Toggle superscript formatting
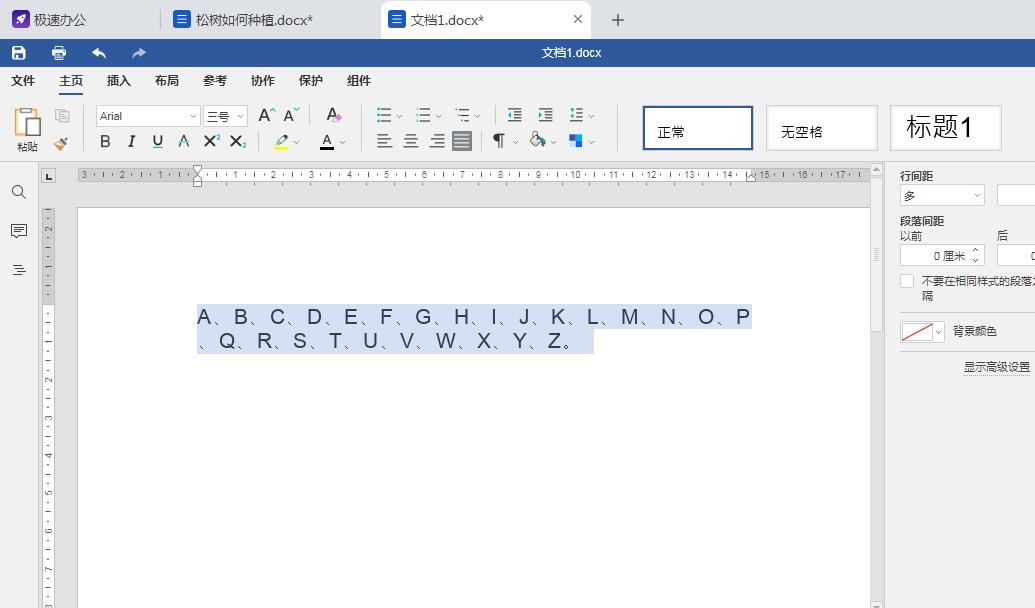Screen dimensions: 1035x608 coord(211,141)
